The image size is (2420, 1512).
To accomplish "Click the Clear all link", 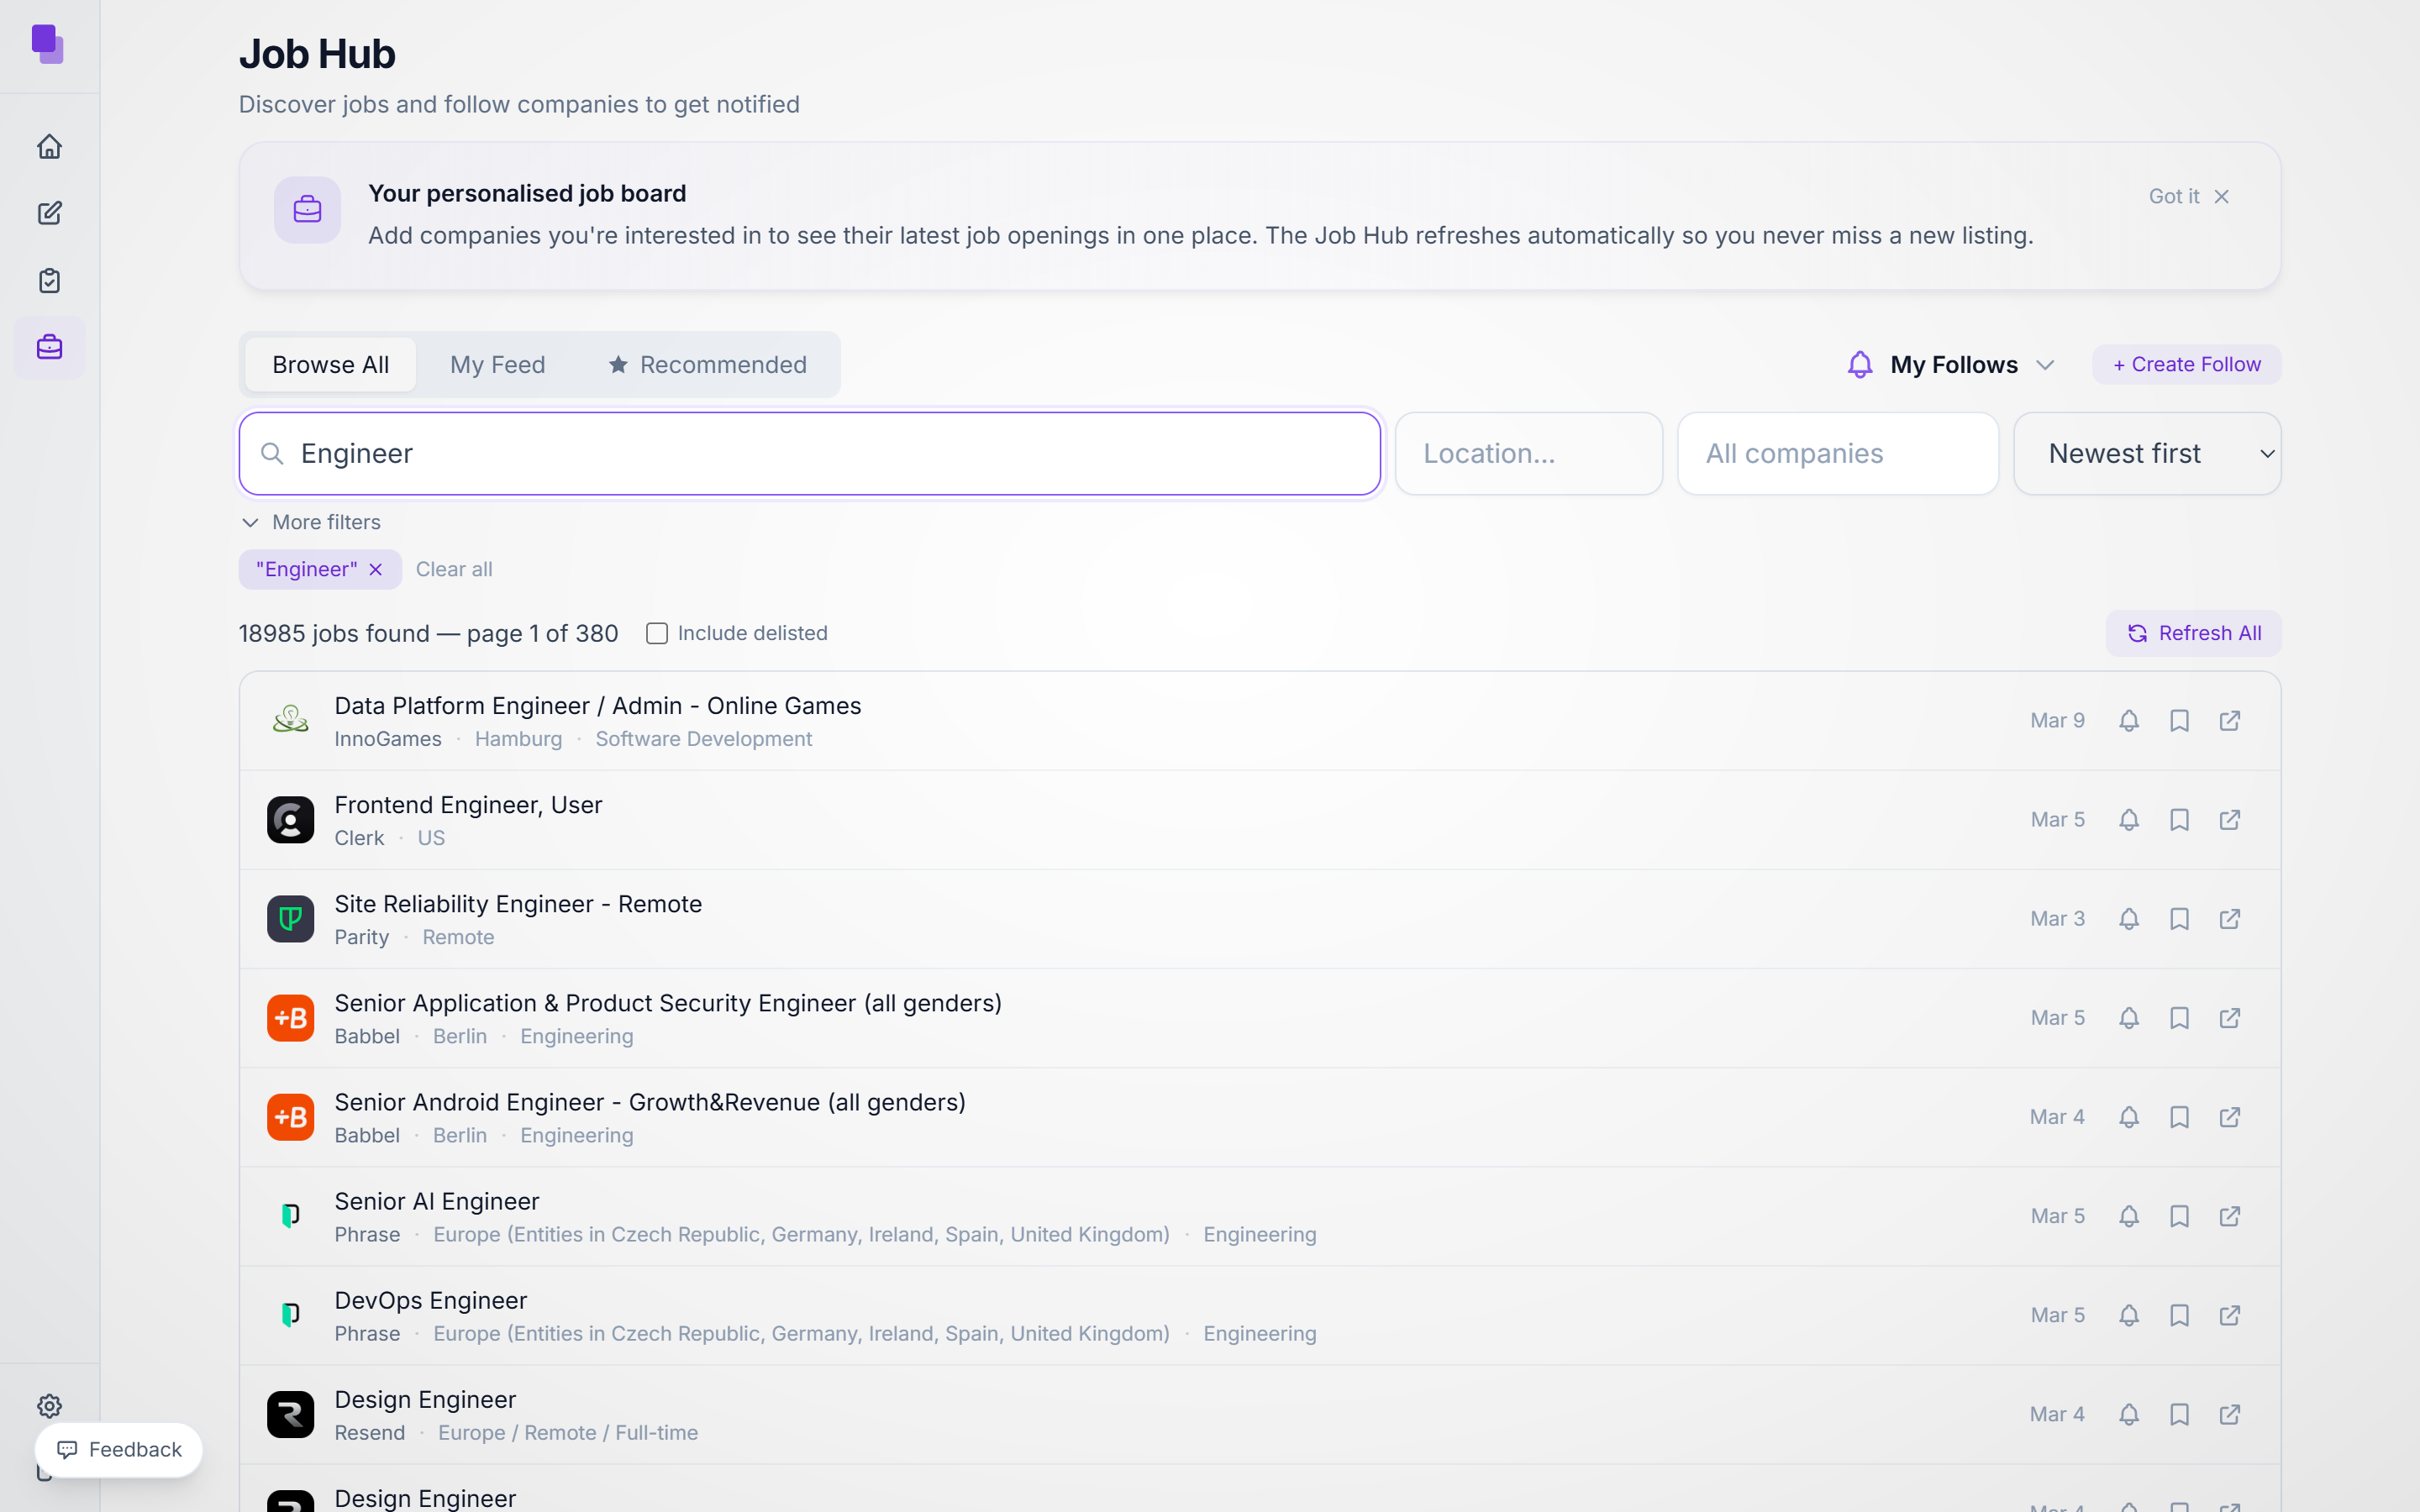I will click(x=454, y=569).
